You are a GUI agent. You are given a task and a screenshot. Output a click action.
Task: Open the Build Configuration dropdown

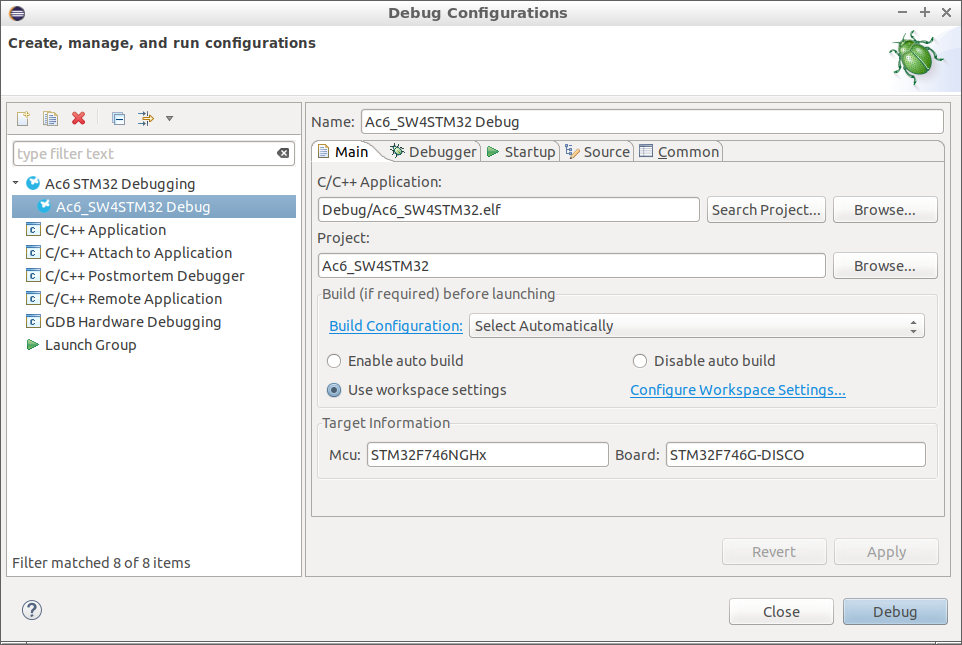coord(696,326)
